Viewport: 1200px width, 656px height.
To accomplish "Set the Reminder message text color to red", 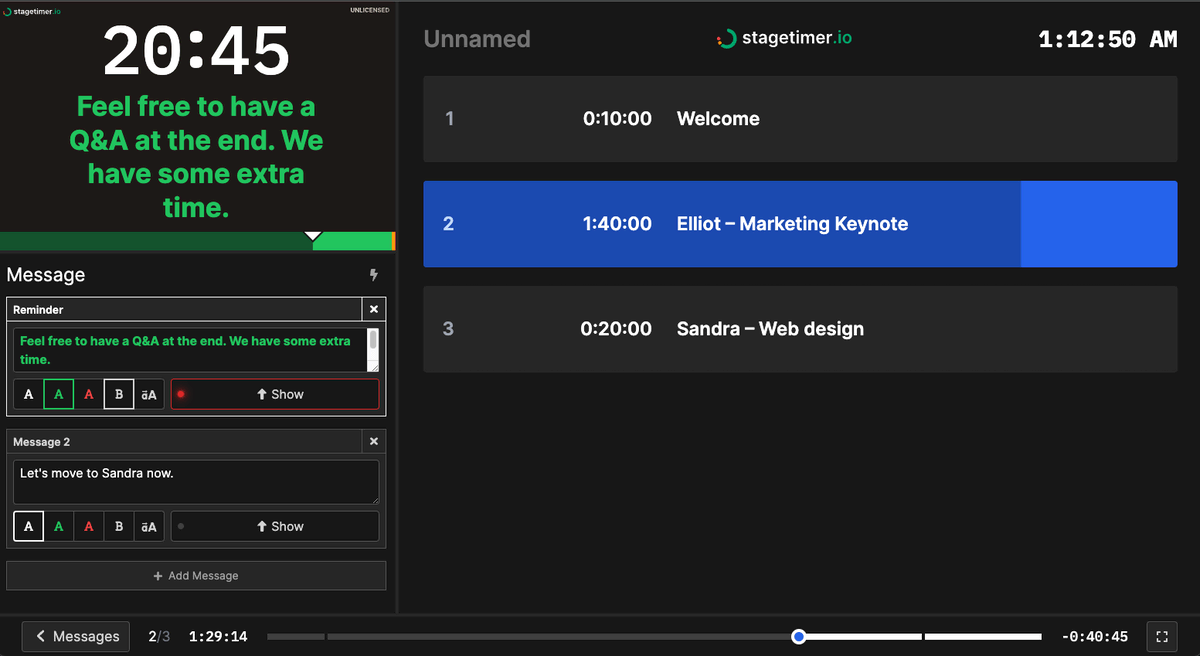I will tap(88, 393).
